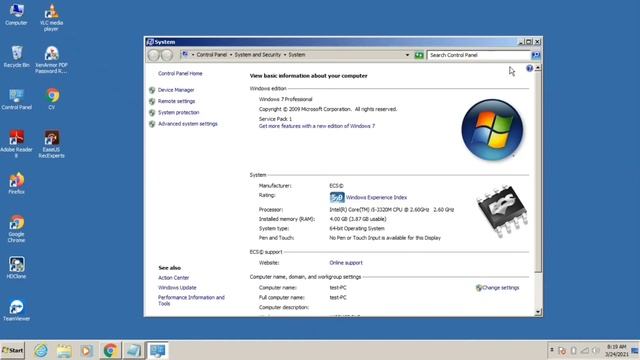Open Advanced system settings
Viewport: 640px width, 360px height.
pos(188,124)
